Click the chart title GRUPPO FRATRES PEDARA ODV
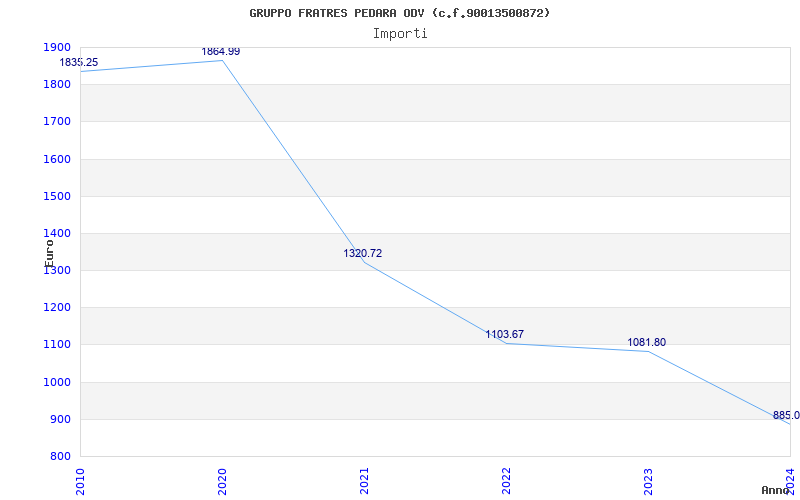Screen dimensions: 800x500 (x=399, y=13)
